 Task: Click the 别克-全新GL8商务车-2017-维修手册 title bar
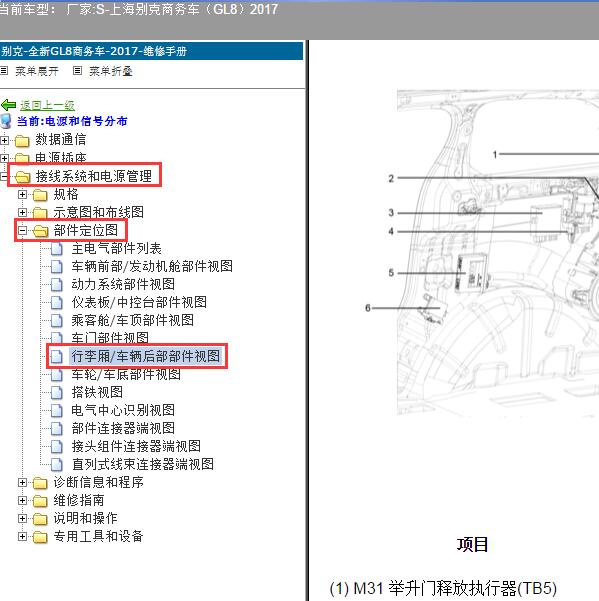tap(151, 51)
